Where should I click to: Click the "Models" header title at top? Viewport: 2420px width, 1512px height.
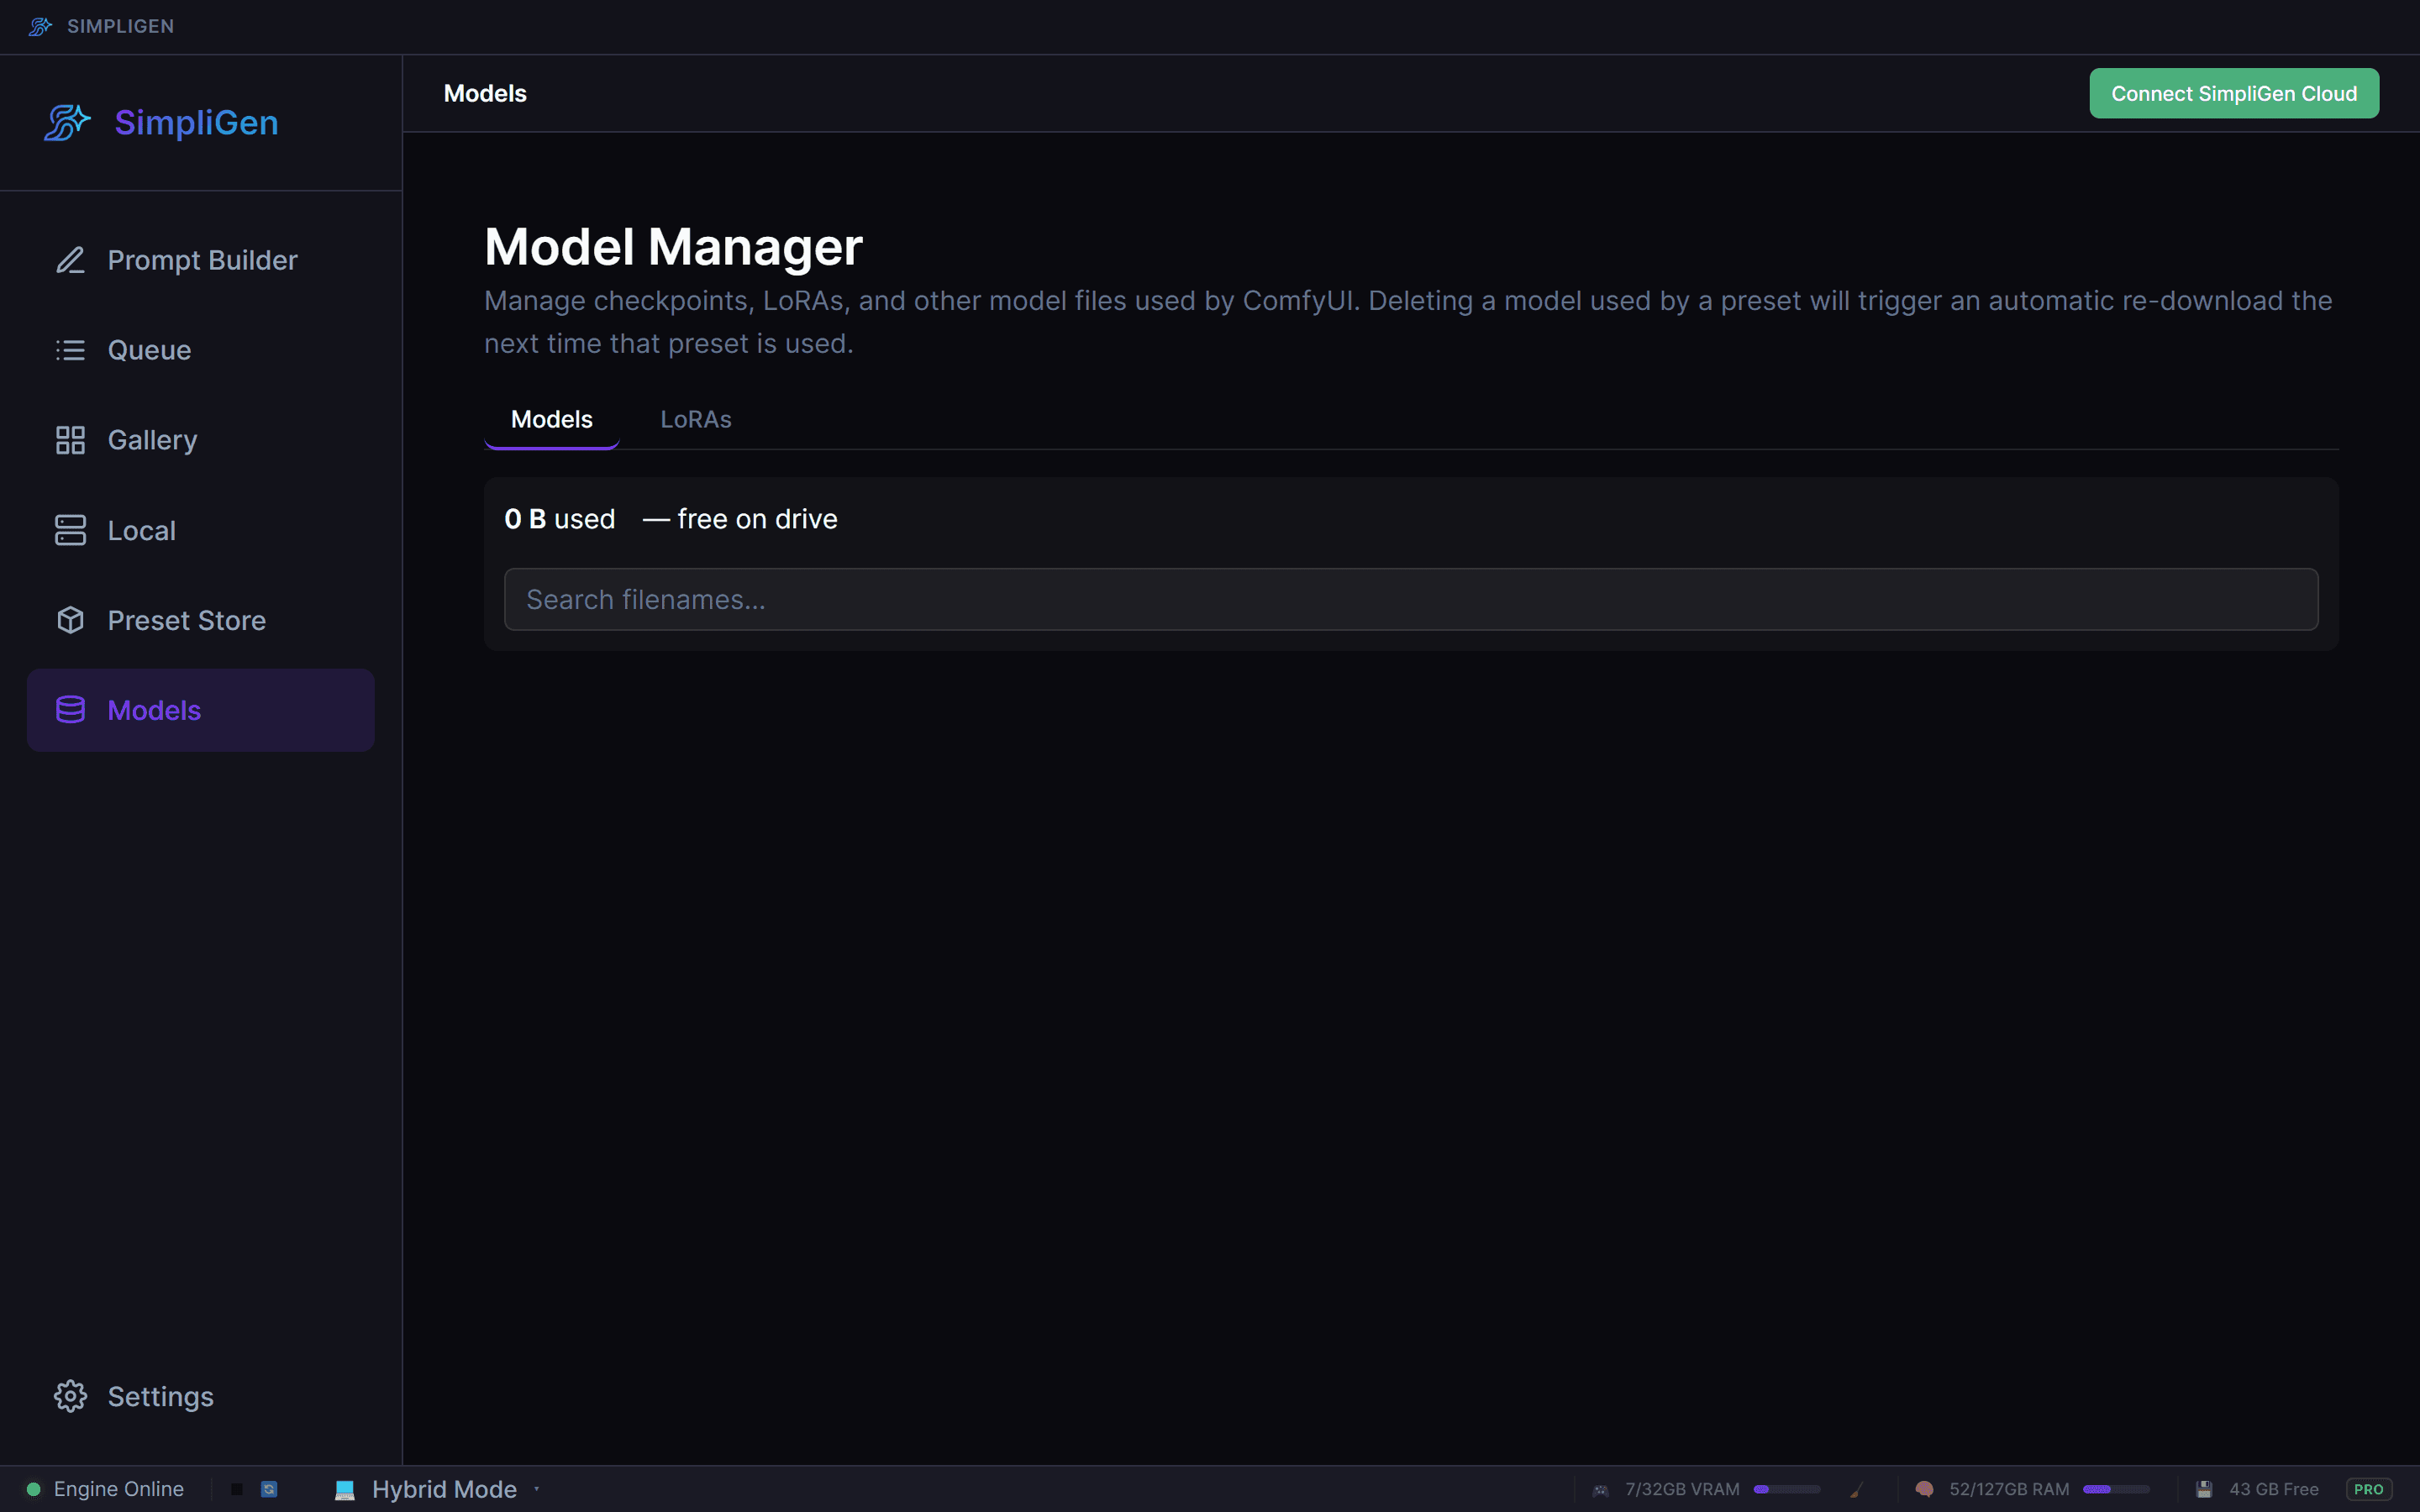485,93
